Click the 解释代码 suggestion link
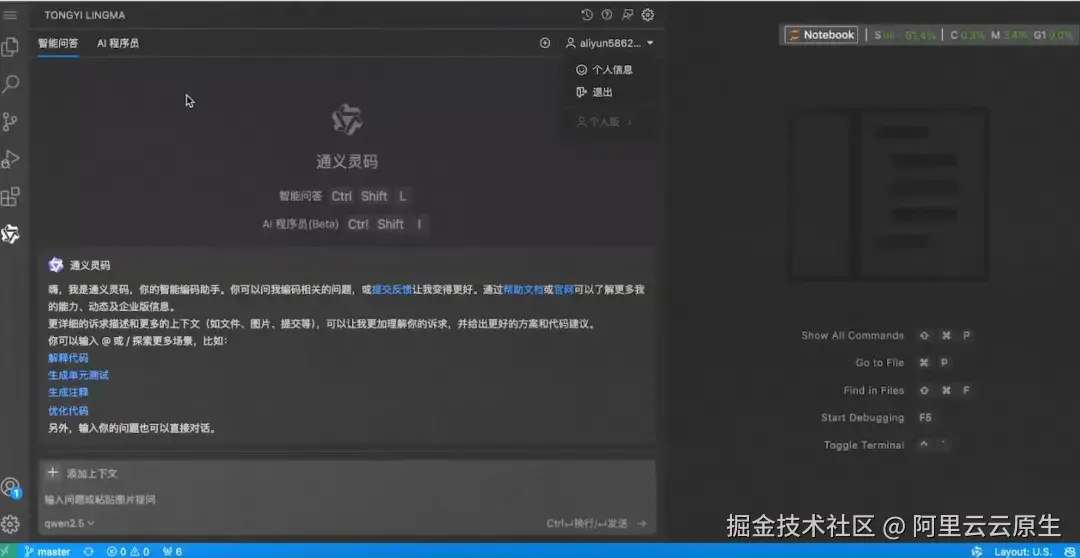The image size is (1080, 558). pyautogui.click(x=68, y=358)
